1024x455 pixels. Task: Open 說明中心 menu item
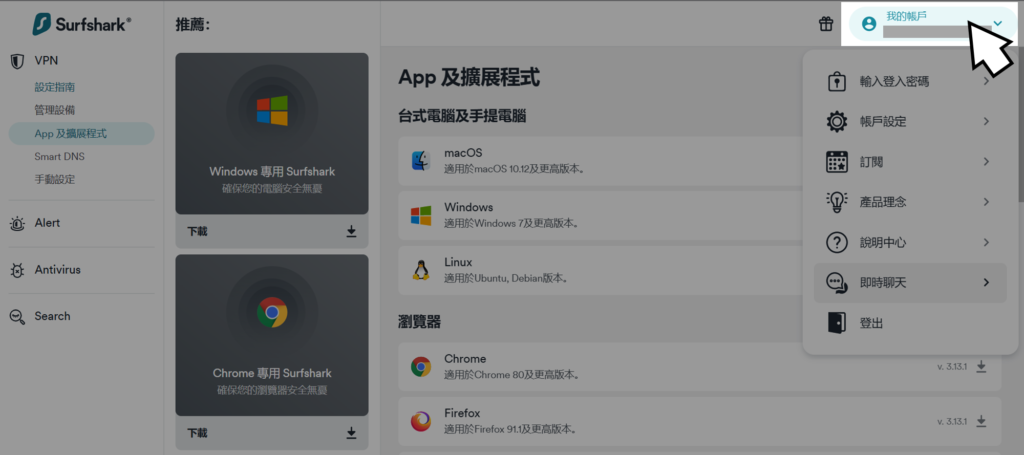910,243
